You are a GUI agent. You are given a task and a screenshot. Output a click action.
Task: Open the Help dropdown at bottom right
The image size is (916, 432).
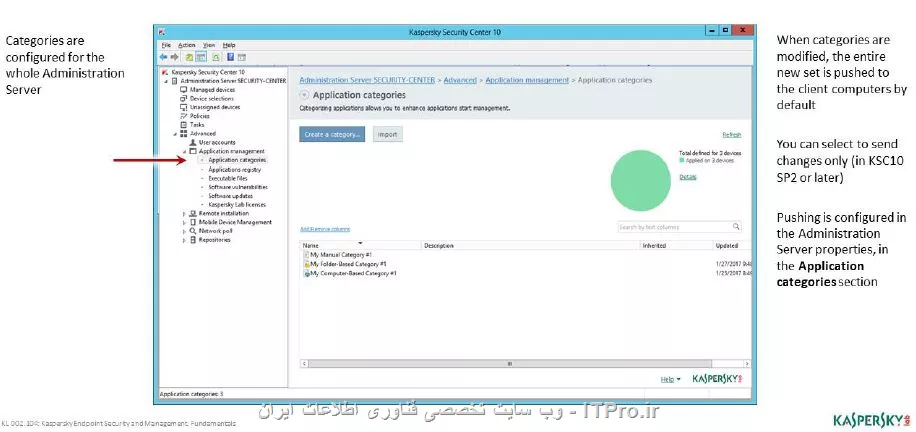[671, 379]
